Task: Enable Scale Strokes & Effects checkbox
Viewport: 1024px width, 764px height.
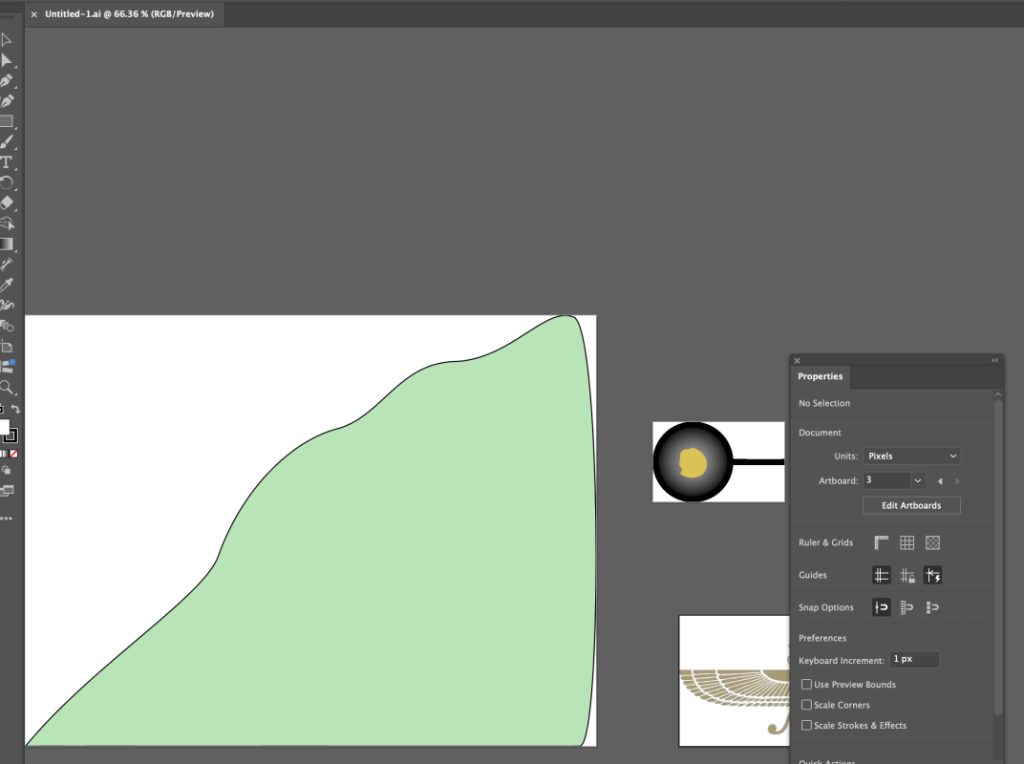Action: pos(807,725)
